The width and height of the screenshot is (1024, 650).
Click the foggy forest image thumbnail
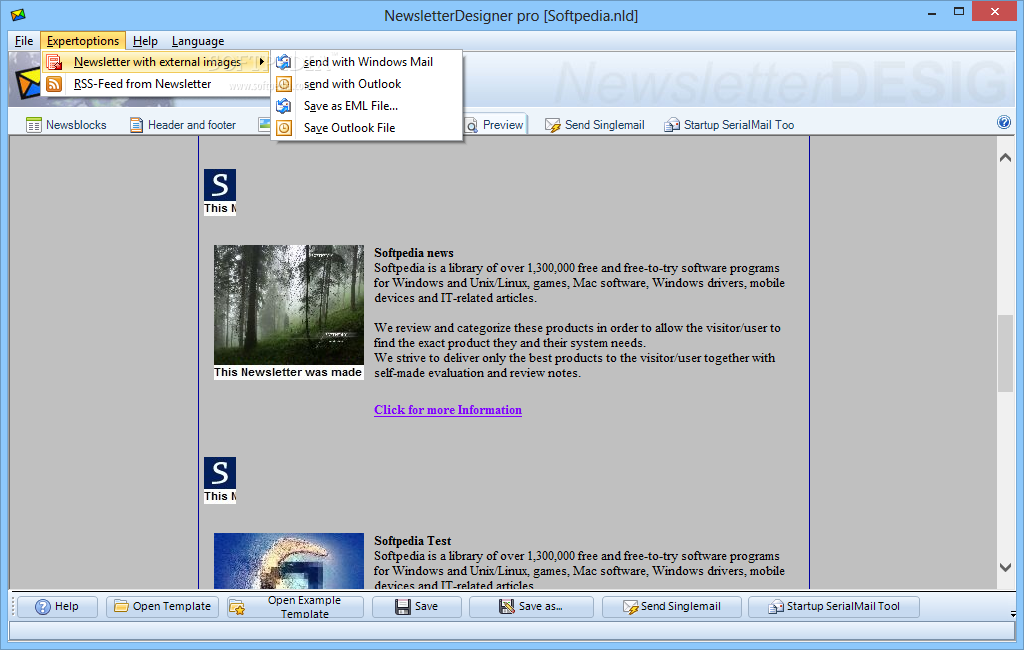pyautogui.click(x=289, y=304)
